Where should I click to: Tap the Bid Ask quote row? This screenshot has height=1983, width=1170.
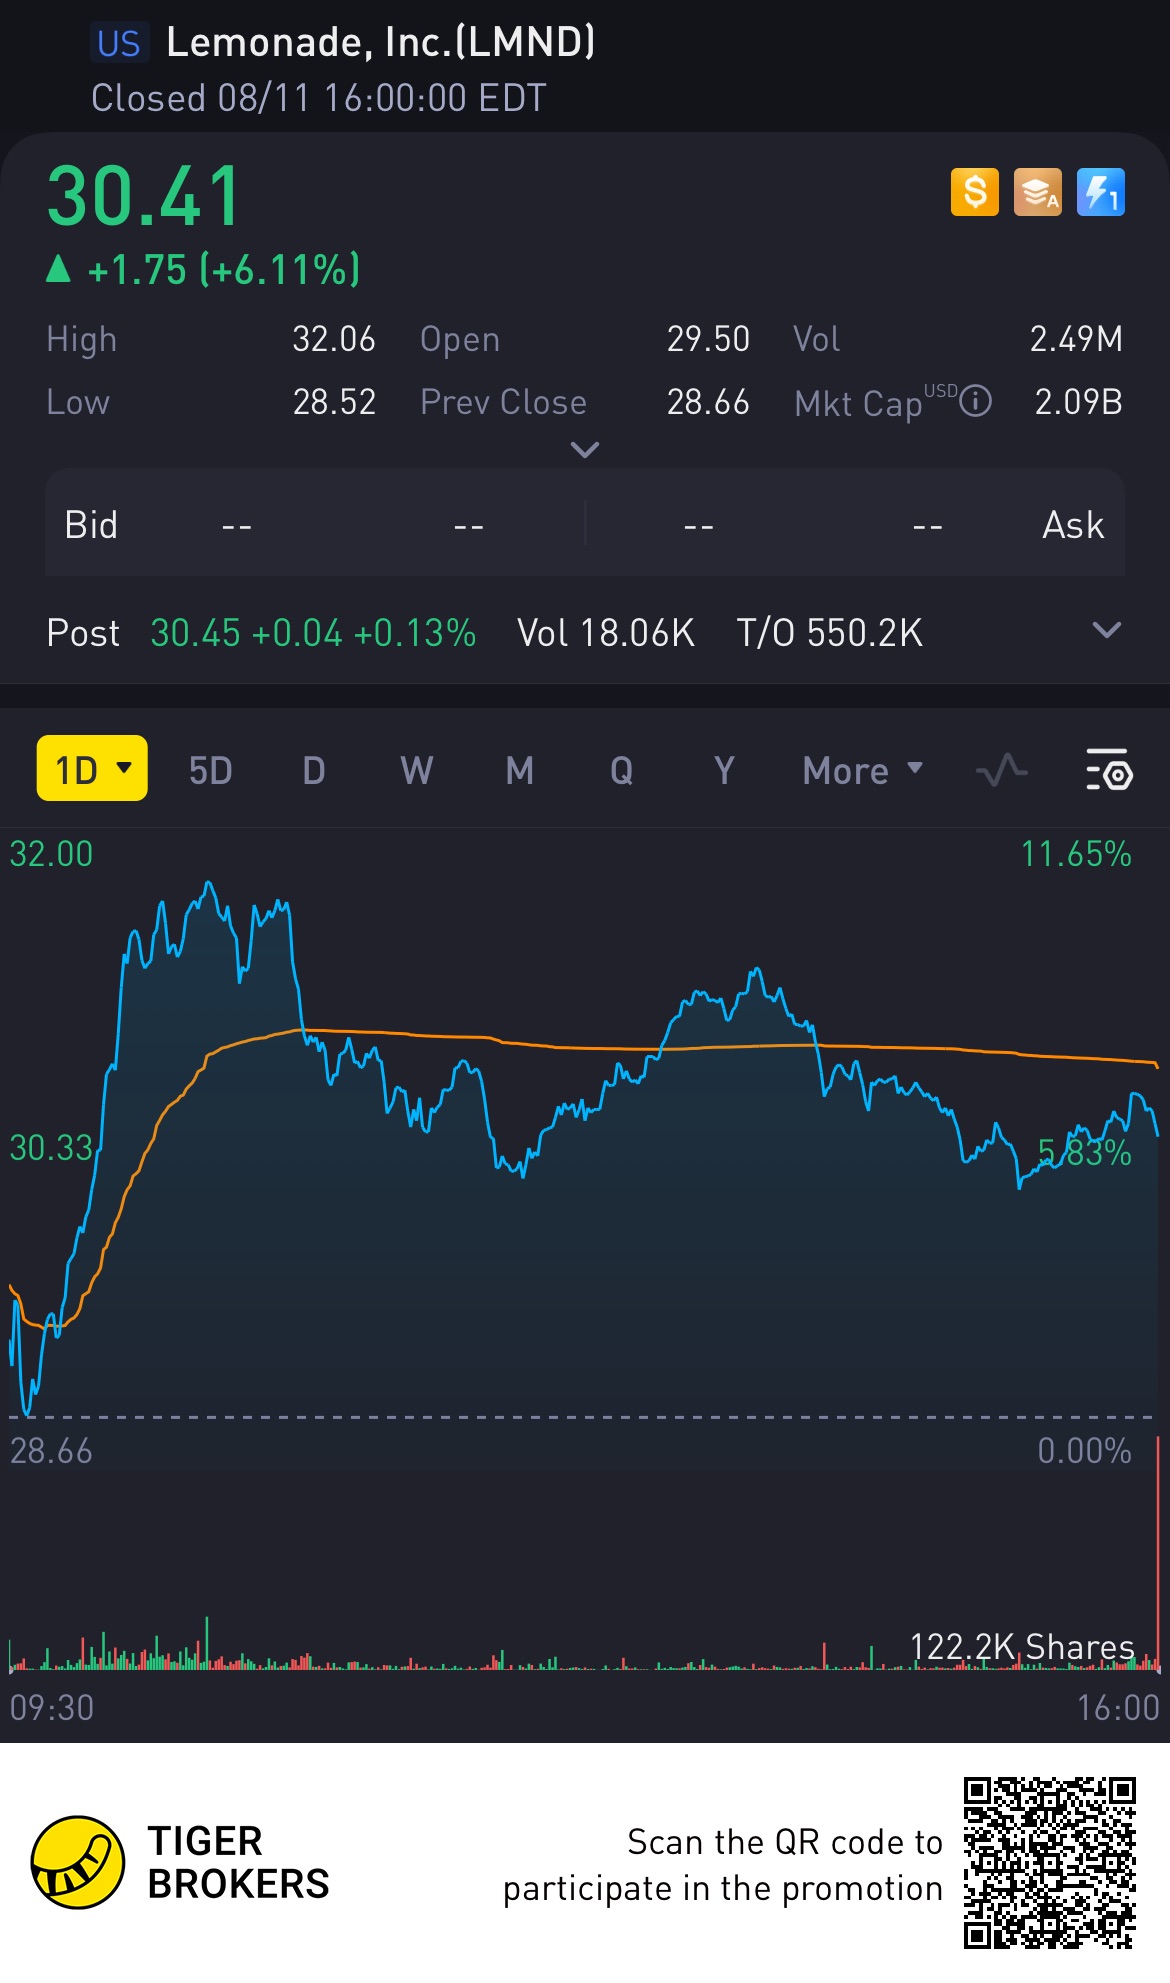coord(584,525)
